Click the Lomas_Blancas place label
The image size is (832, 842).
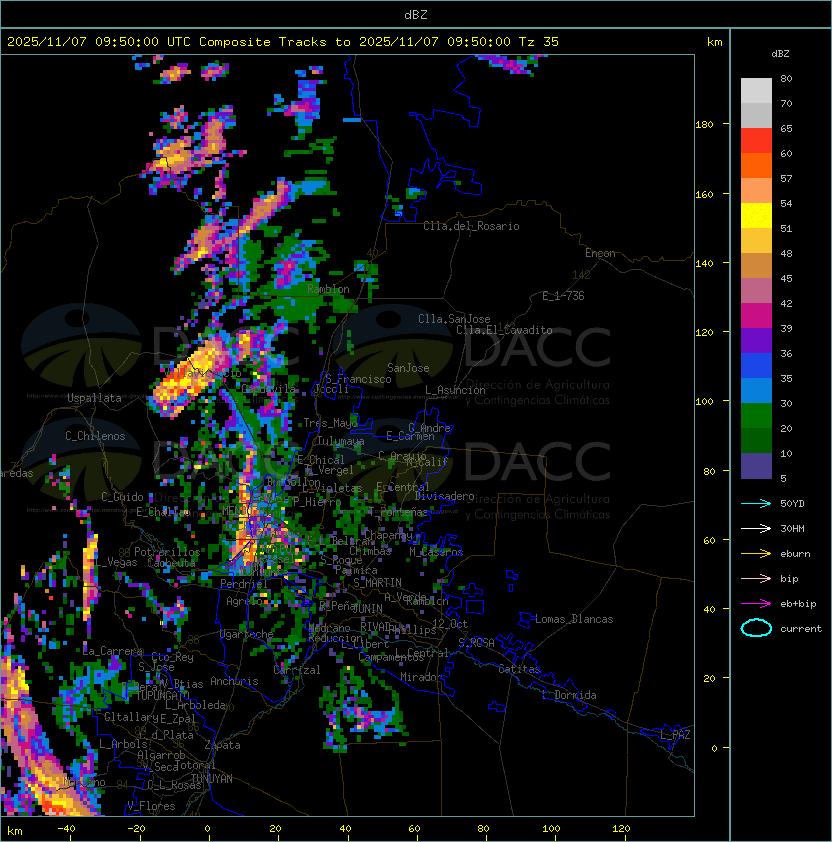(574, 619)
